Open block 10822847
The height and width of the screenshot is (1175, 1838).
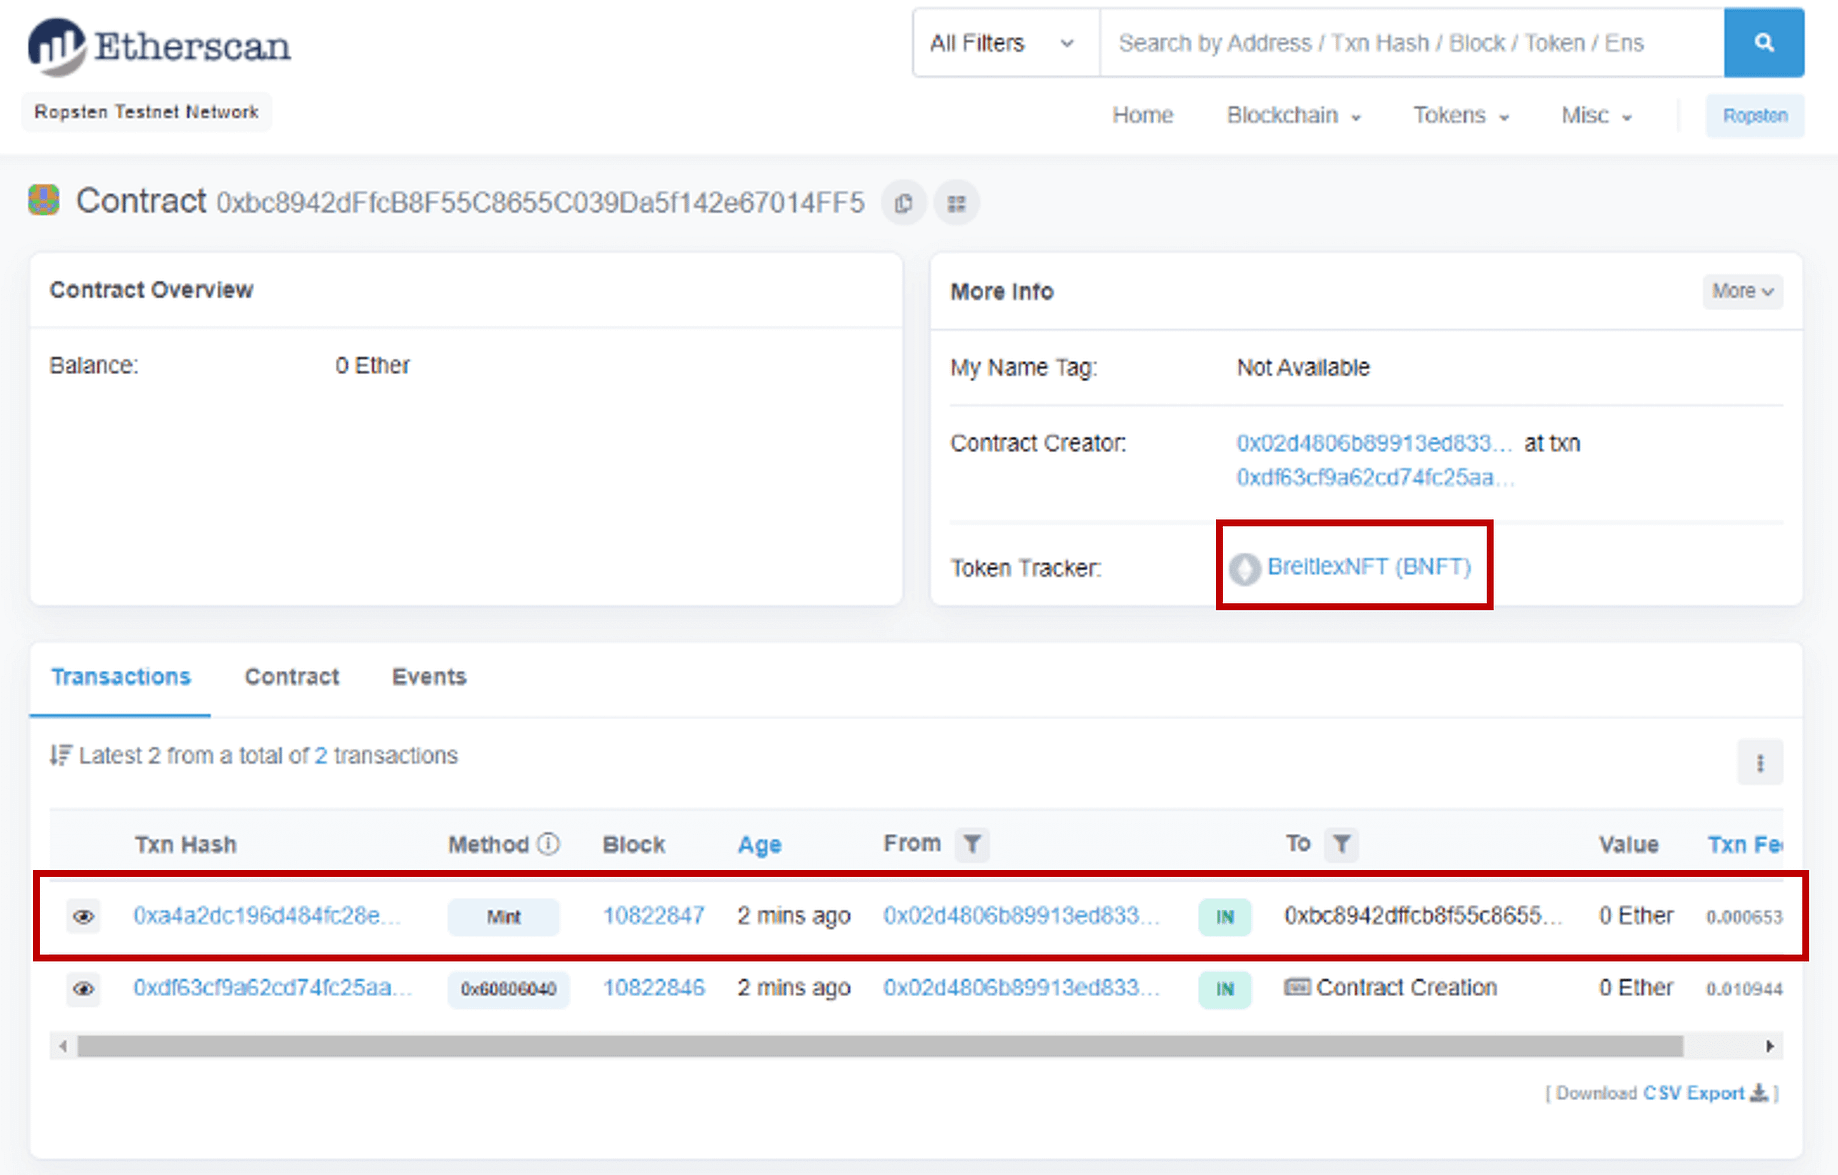653,916
